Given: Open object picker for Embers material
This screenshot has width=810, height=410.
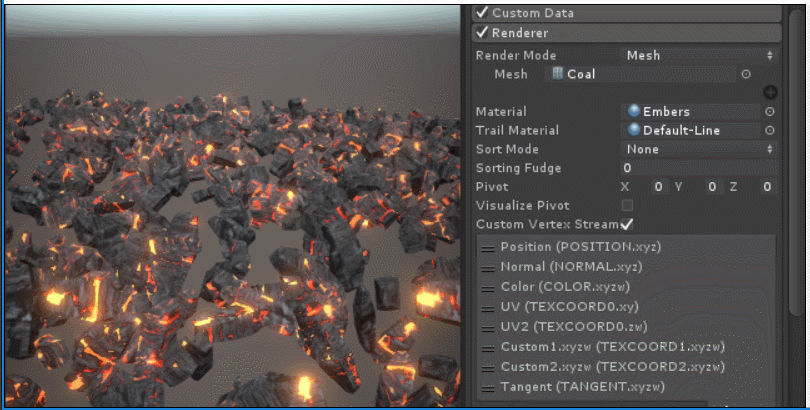Looking at the screenshot, I should [x=770, y=112].
